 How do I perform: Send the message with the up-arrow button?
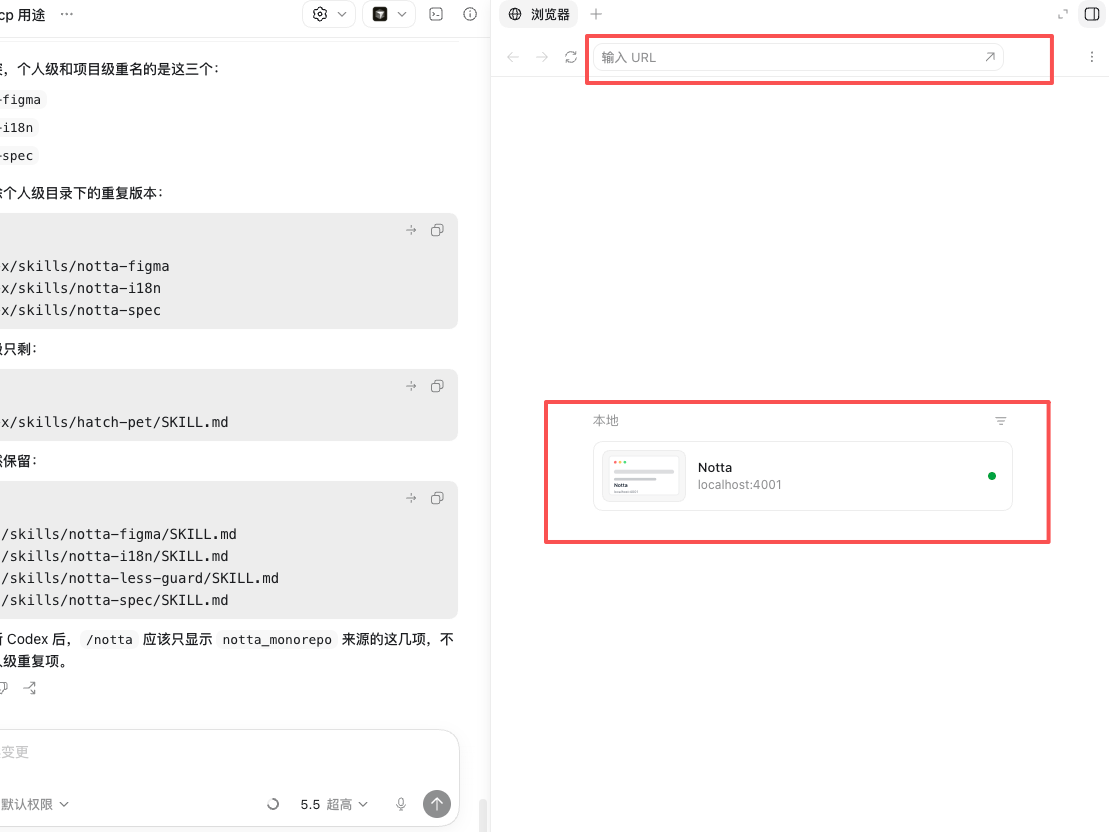tap(437, 804)
